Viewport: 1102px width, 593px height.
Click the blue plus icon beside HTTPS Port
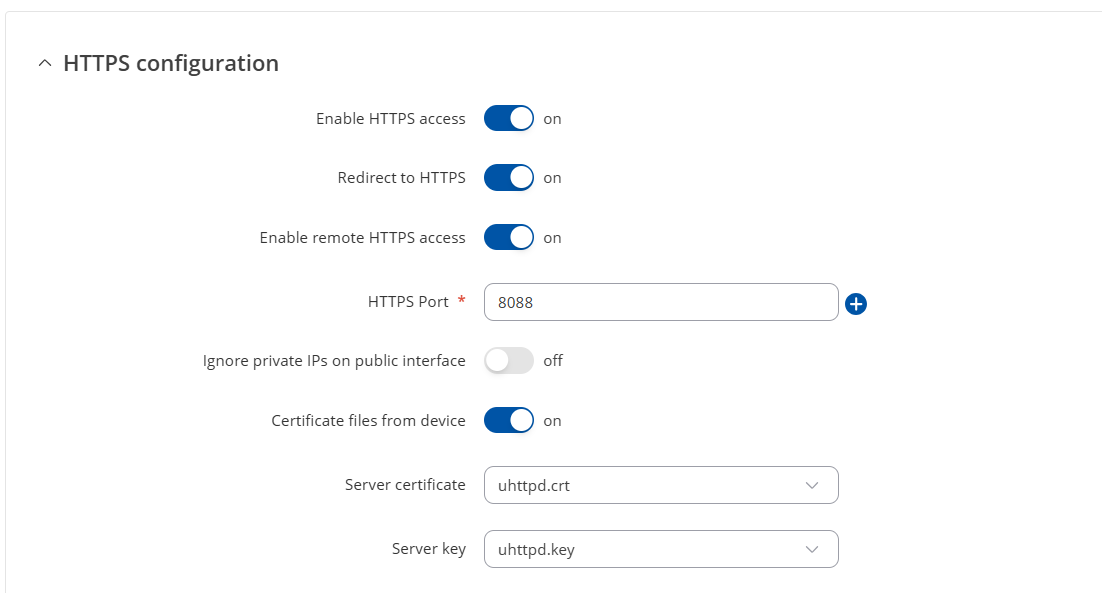point(855,304)
